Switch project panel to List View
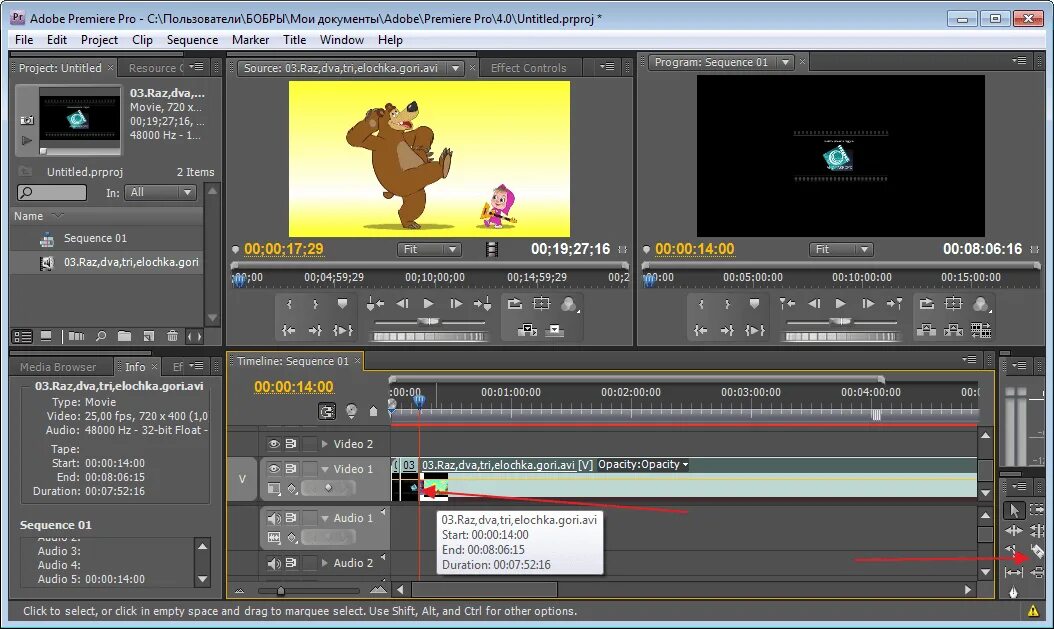The height and width of the screenshot is (629, 1054). click(x=23, y=336)
